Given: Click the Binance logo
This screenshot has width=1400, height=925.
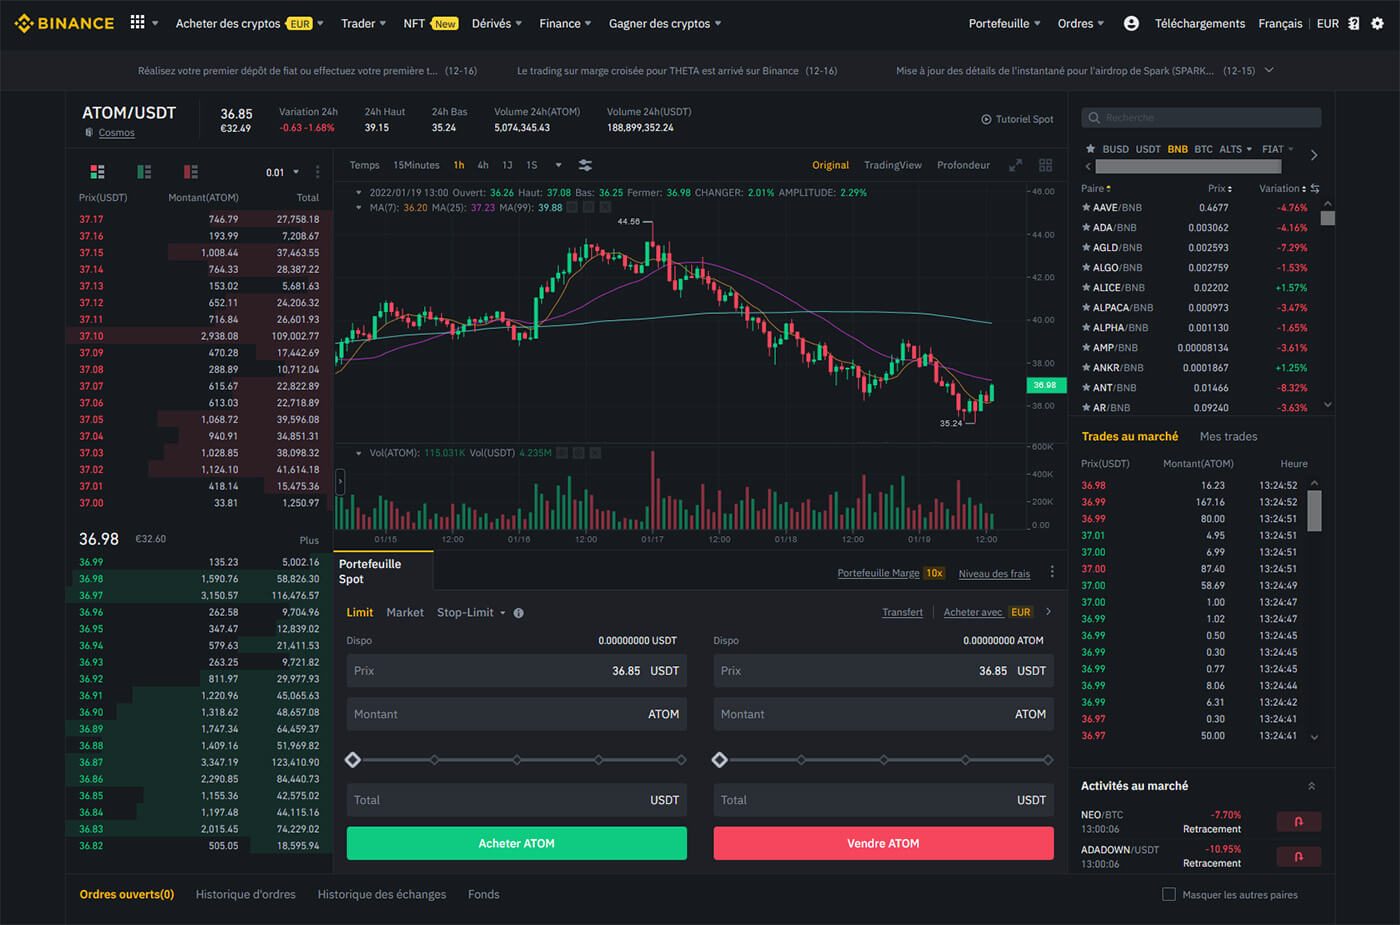Looking at the screenshot, I should tap(65, 23).
